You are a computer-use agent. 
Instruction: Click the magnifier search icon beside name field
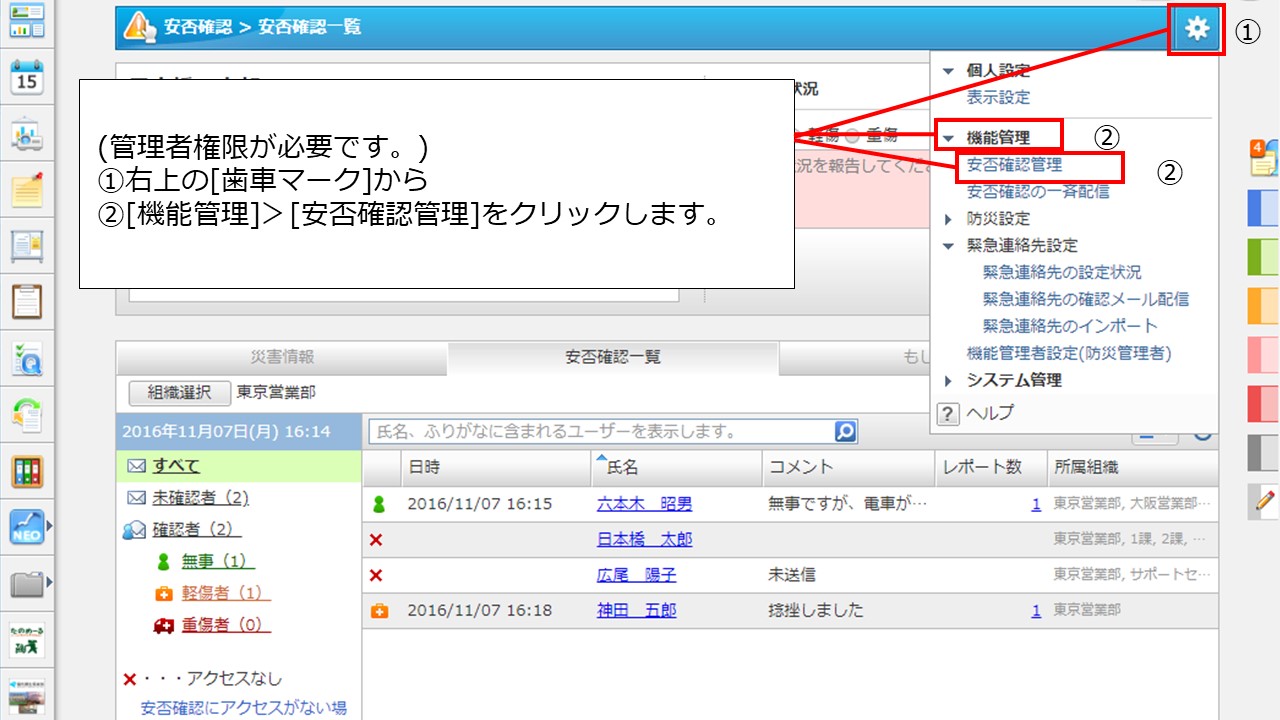click(845, 432)
